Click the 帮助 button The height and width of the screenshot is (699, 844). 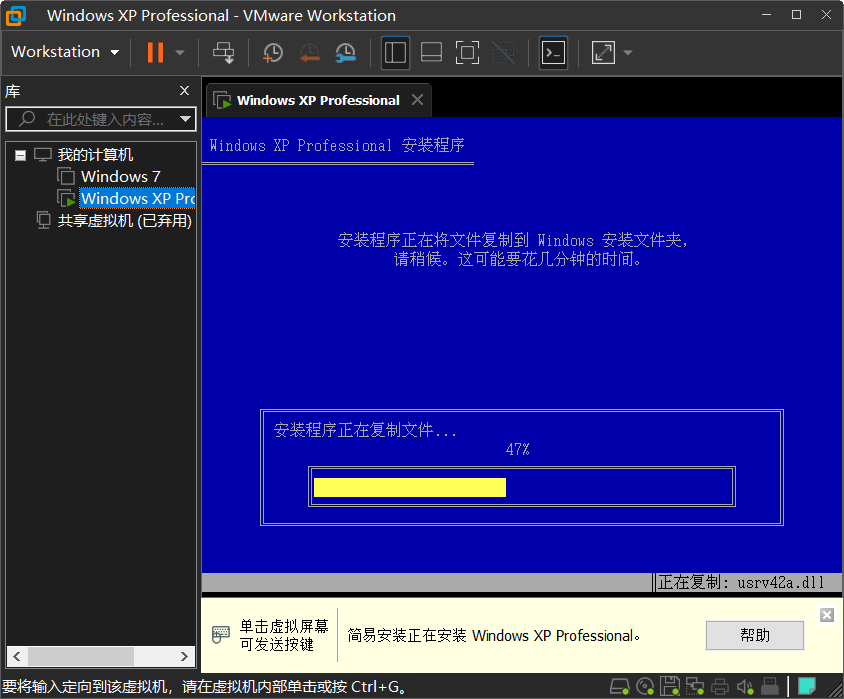coord(755,635)
